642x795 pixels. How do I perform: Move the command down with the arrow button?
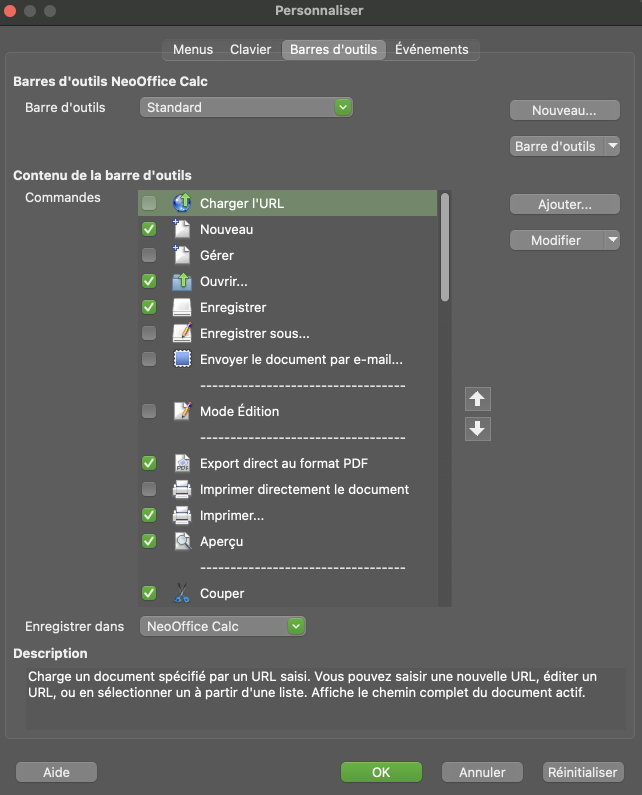click(x=478, y=429)
